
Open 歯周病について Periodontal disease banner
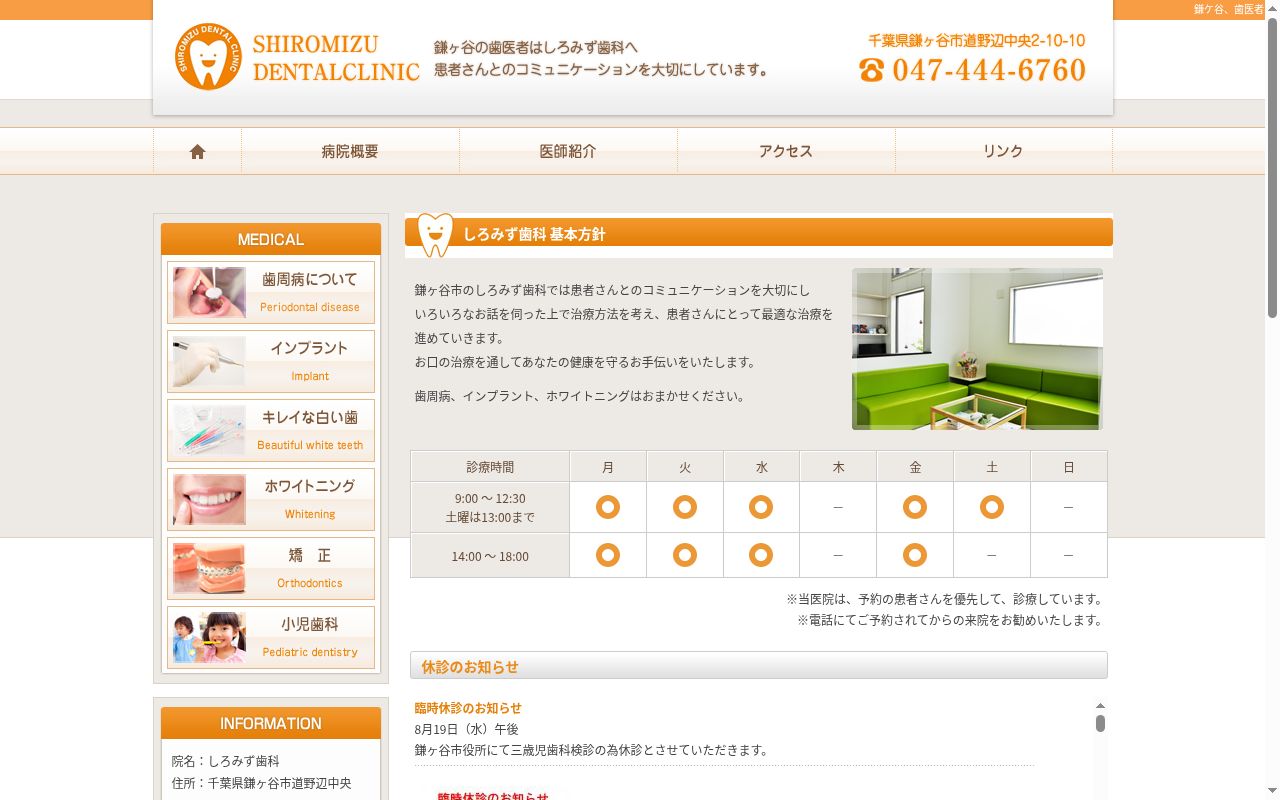[271, 292]
